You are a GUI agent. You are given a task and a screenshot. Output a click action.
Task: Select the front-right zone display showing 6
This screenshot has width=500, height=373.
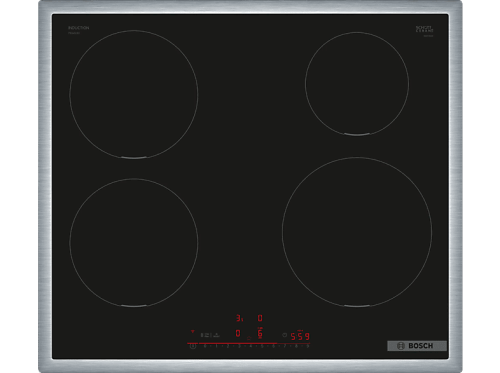(x=260, y=333)
